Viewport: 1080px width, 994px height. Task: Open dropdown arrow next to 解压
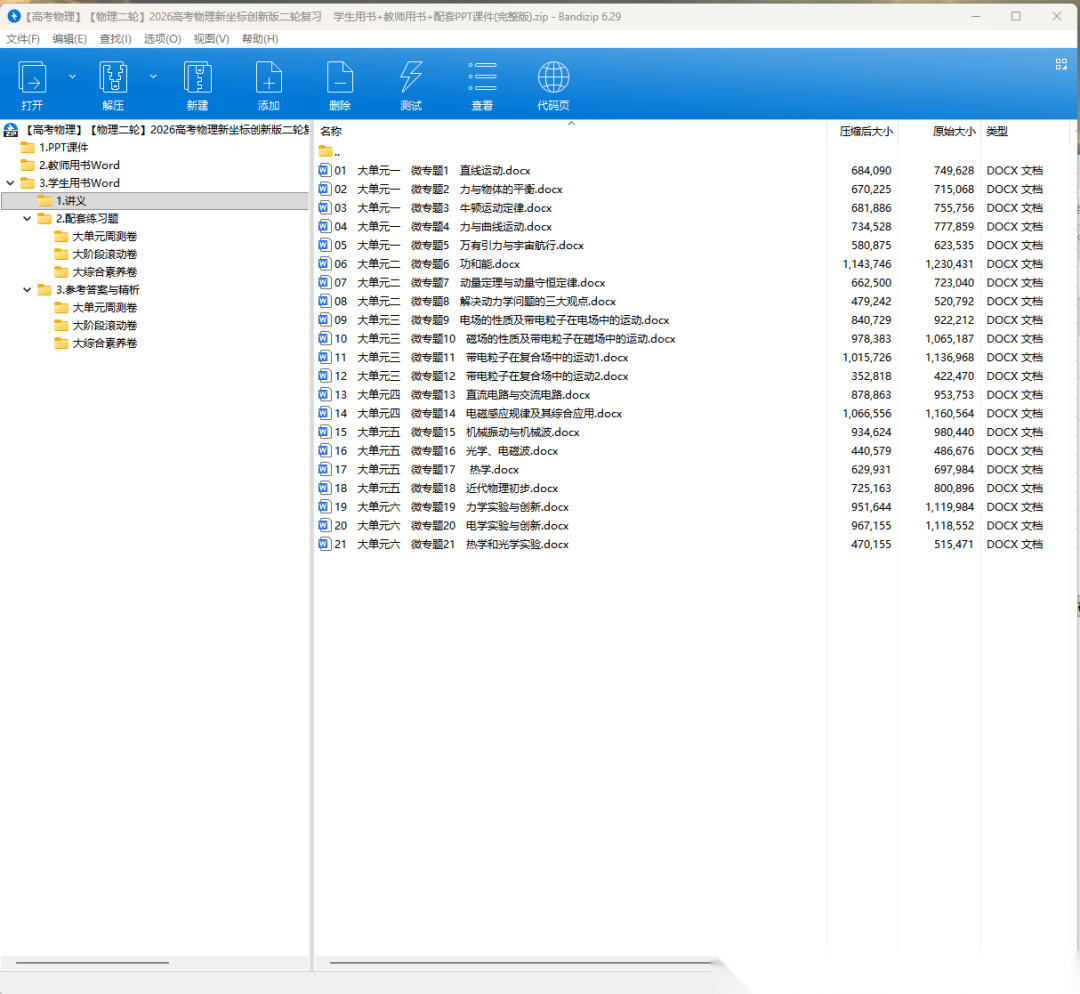coord(153,76)
